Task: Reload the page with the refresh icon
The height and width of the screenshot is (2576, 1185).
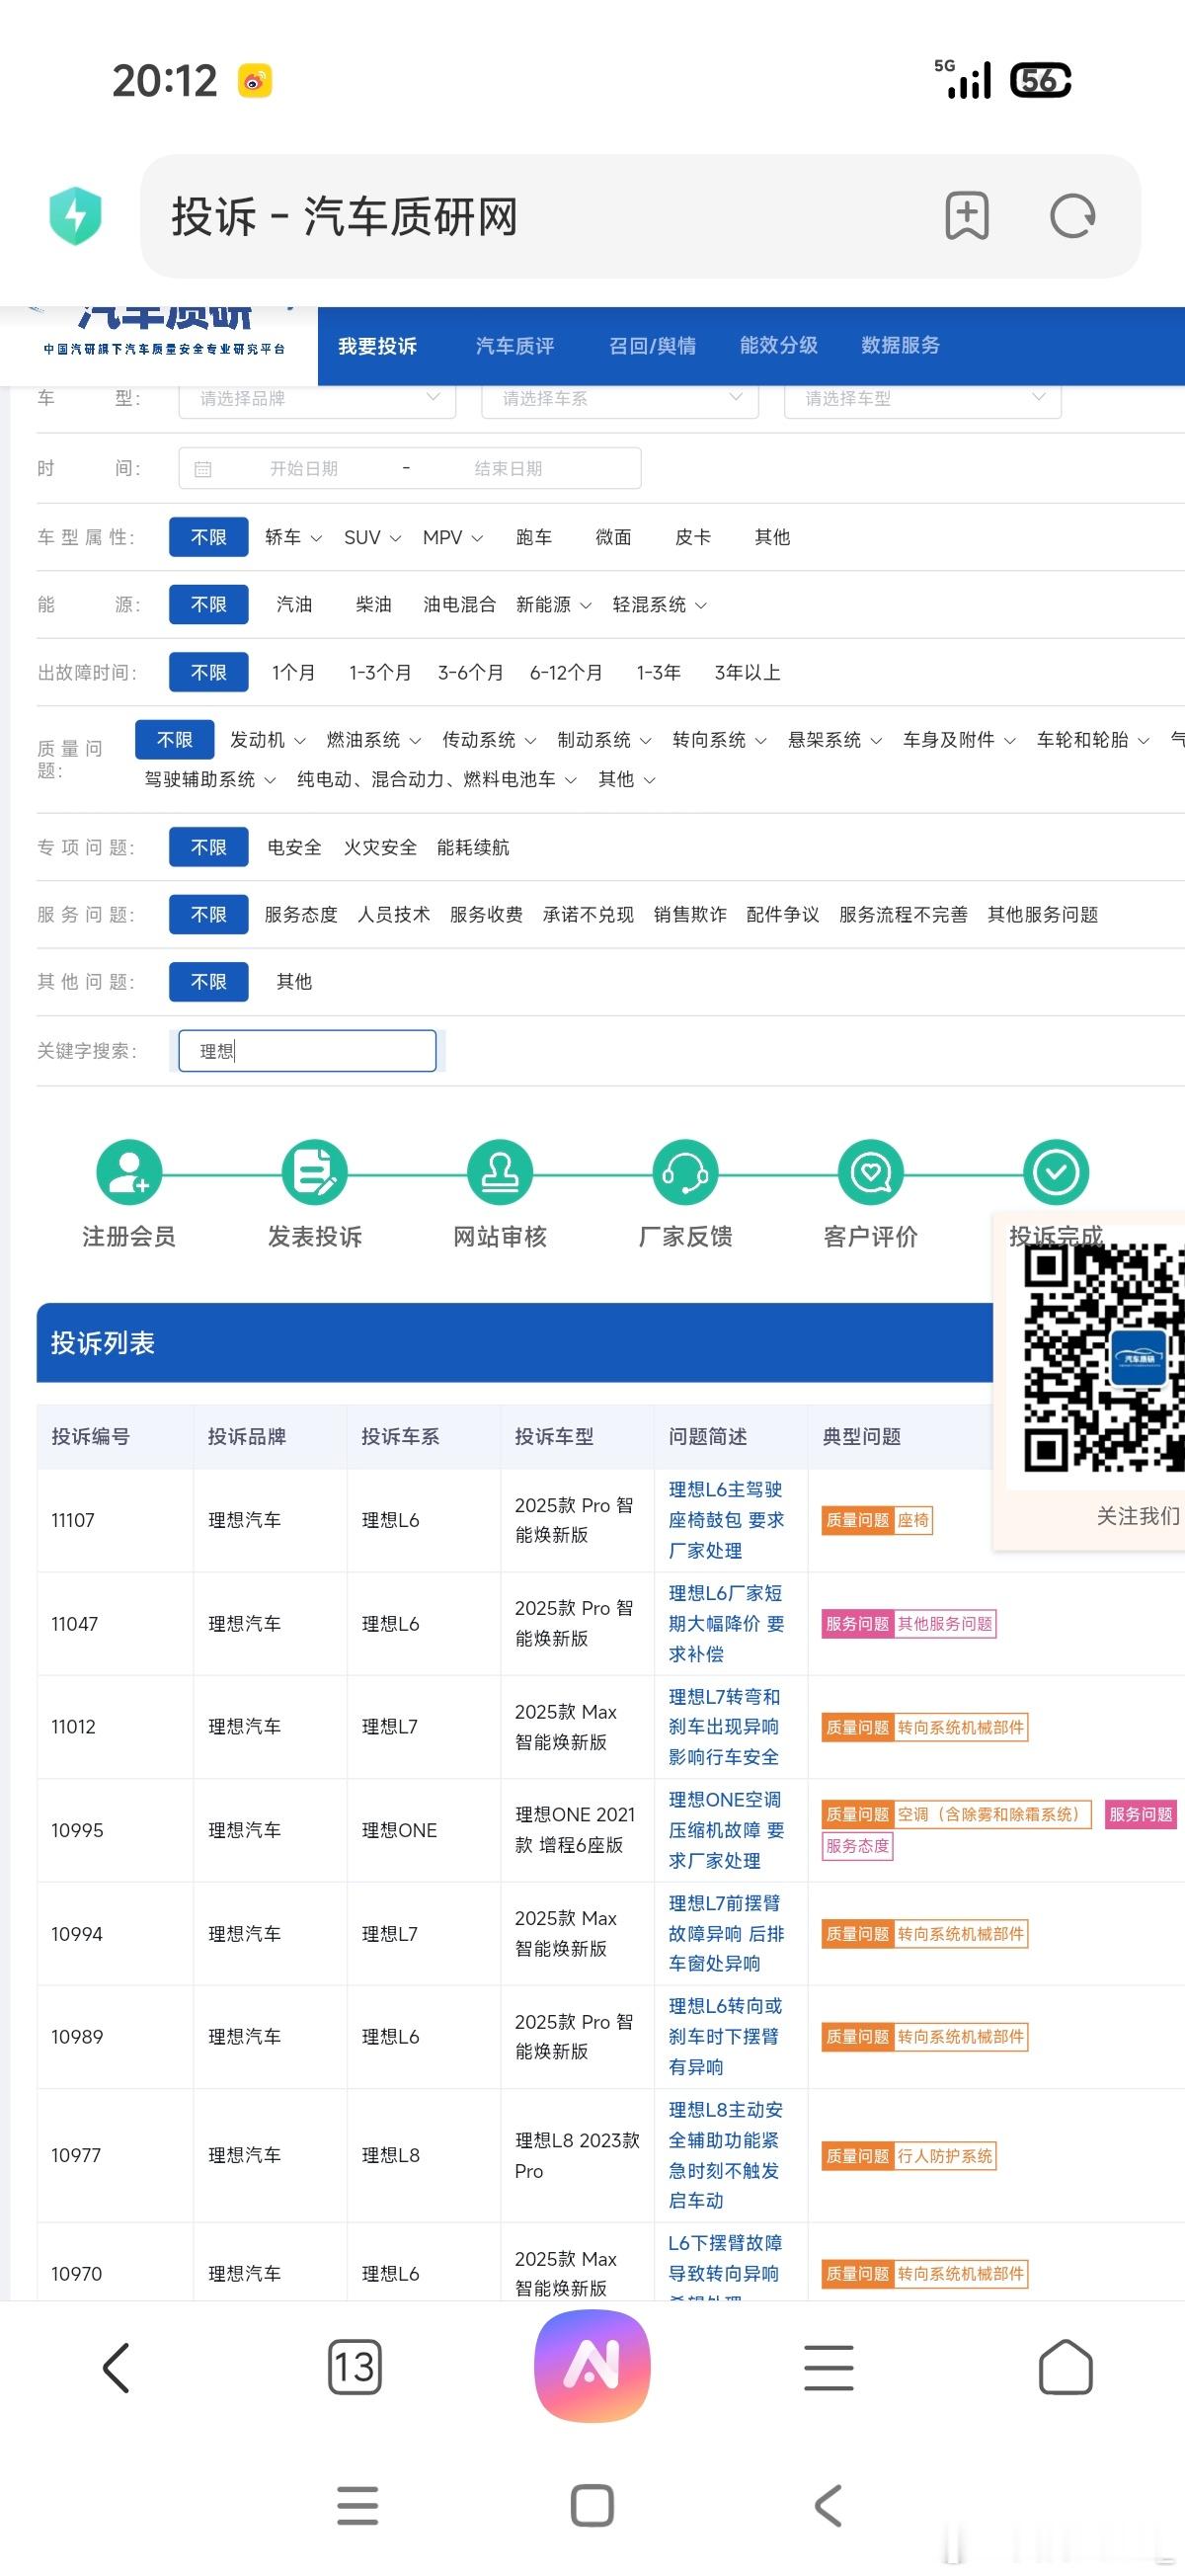Action: pos(1072,215)
